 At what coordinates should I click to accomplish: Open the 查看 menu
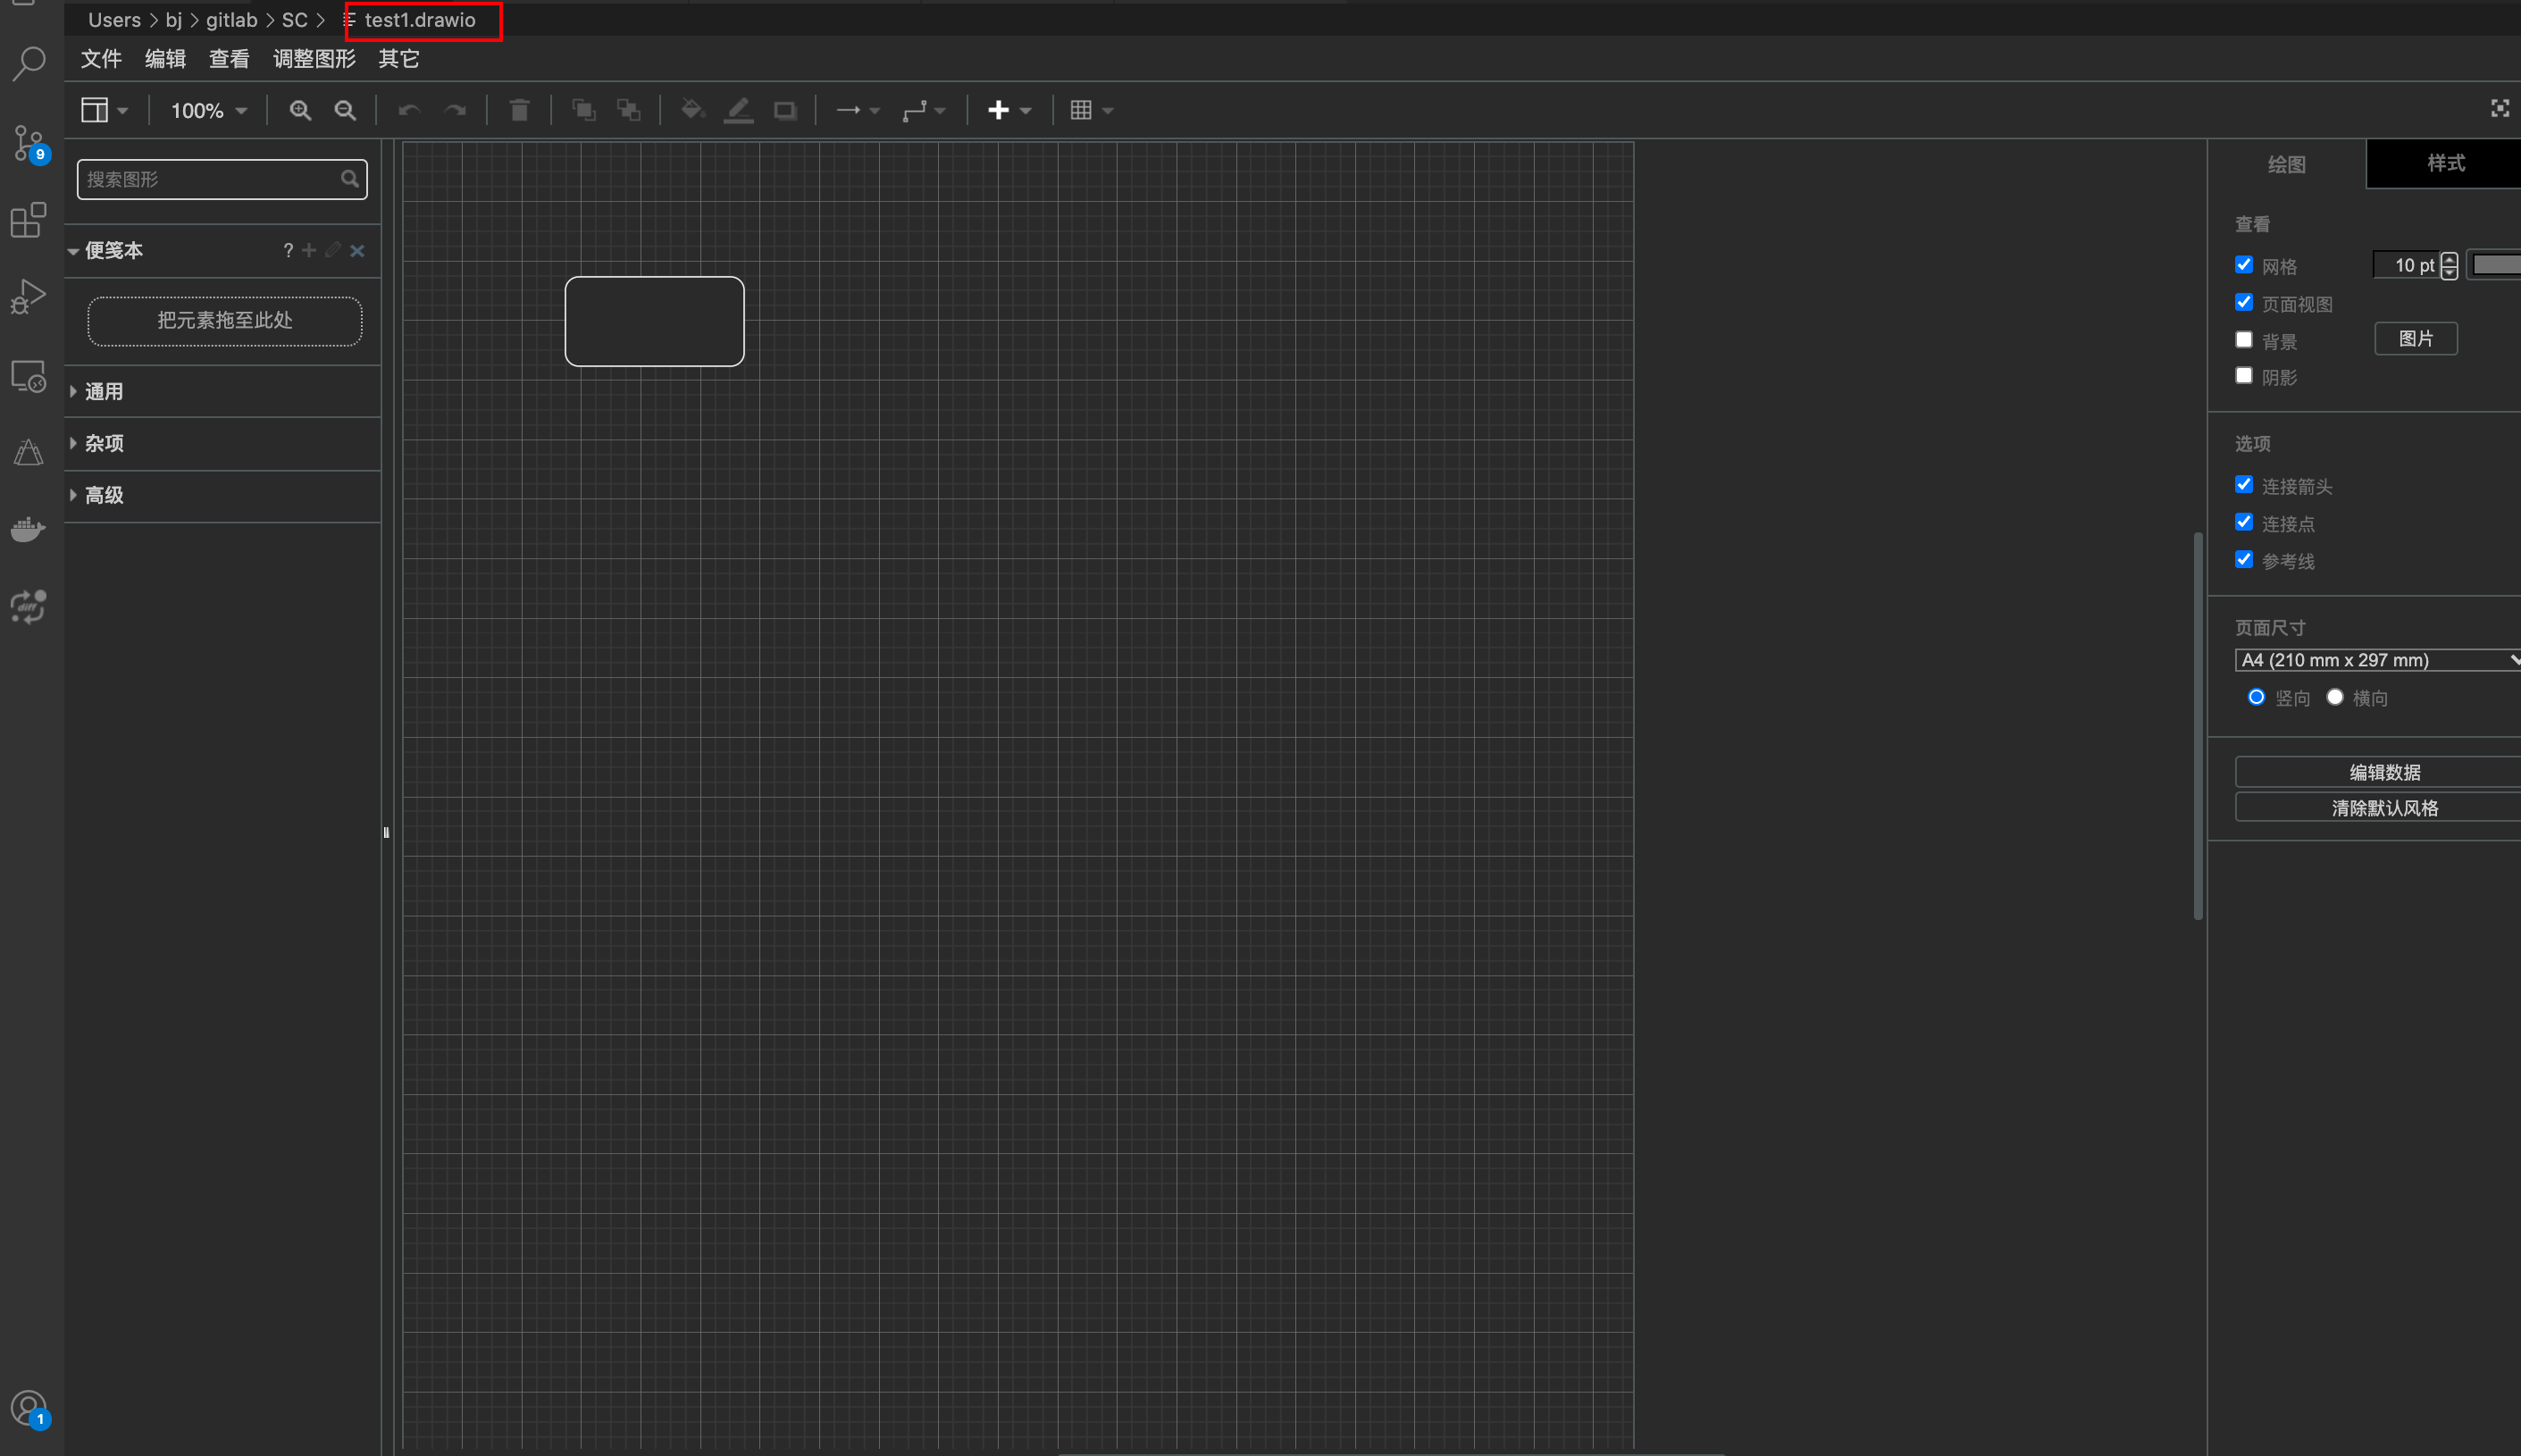click(x=229, y=59)
